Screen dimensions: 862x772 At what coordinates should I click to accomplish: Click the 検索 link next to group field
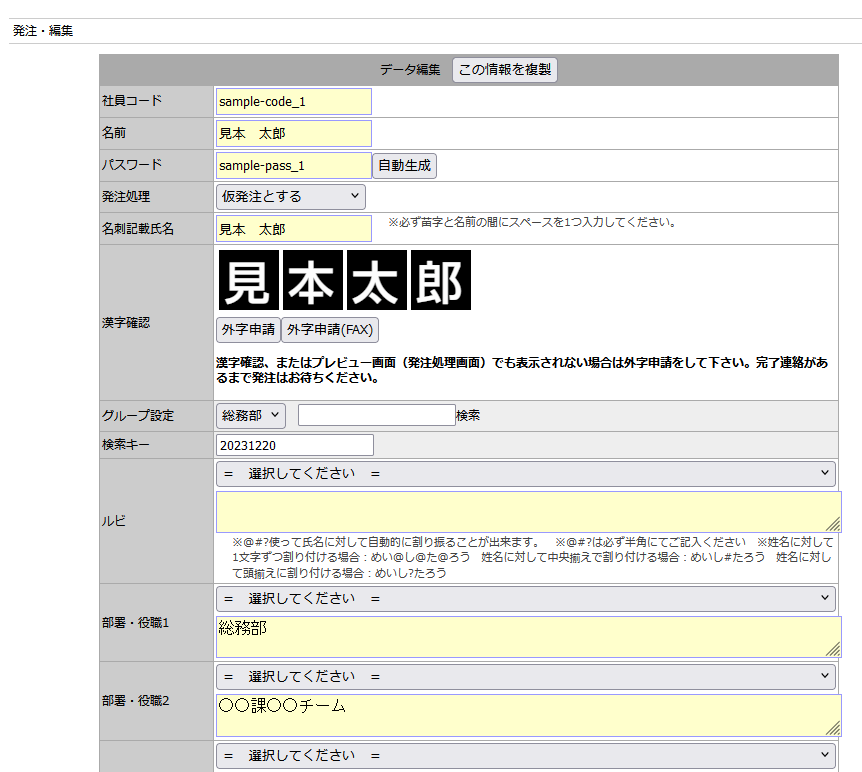468,415
